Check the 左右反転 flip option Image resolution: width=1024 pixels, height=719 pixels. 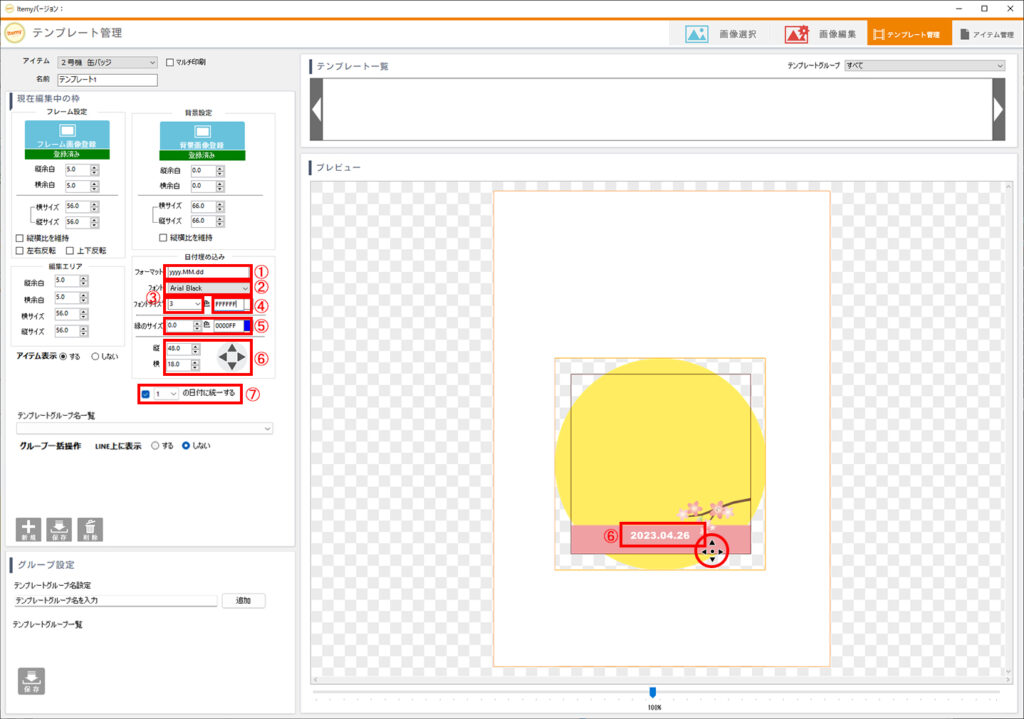pyautogui.click(x=20, y=250)
